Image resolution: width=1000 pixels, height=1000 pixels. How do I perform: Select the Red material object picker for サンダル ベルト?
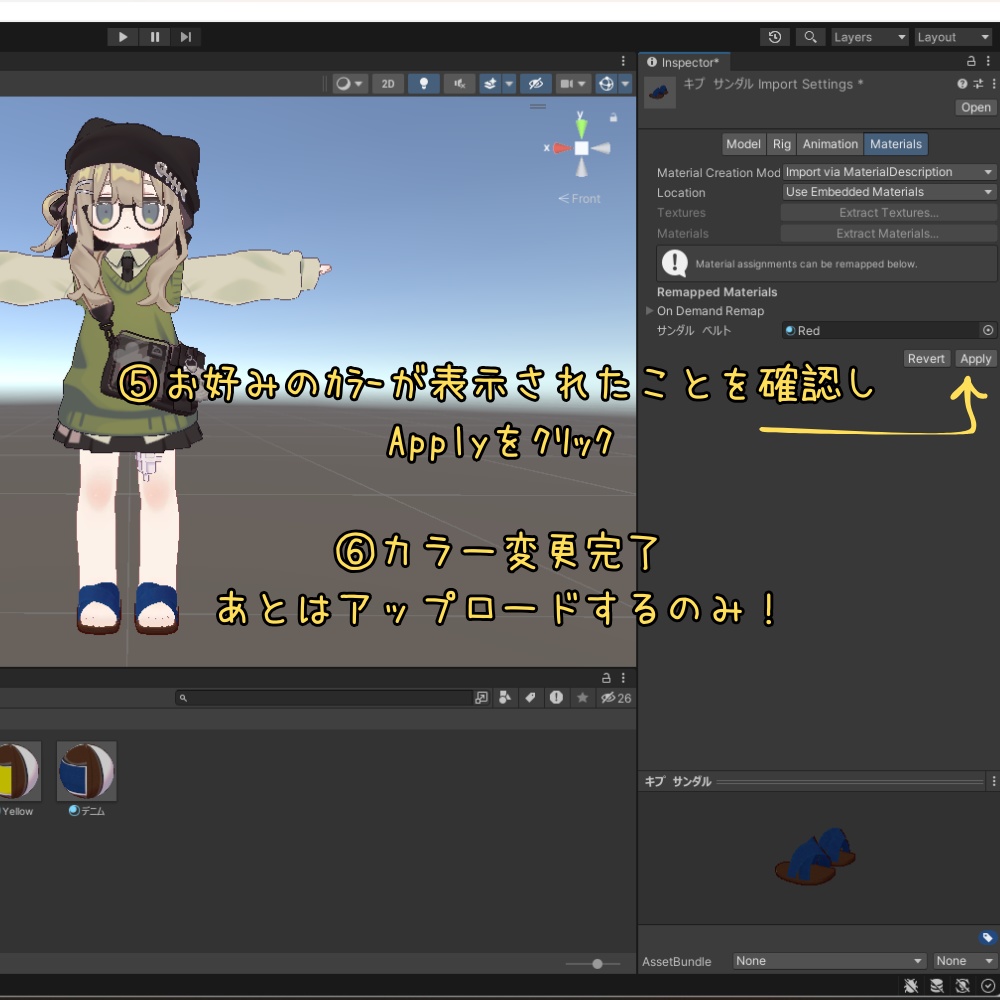(x=987, y=330)
